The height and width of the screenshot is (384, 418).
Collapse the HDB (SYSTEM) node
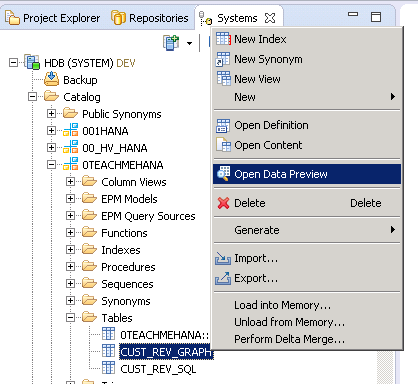click(x=13, y=63)
